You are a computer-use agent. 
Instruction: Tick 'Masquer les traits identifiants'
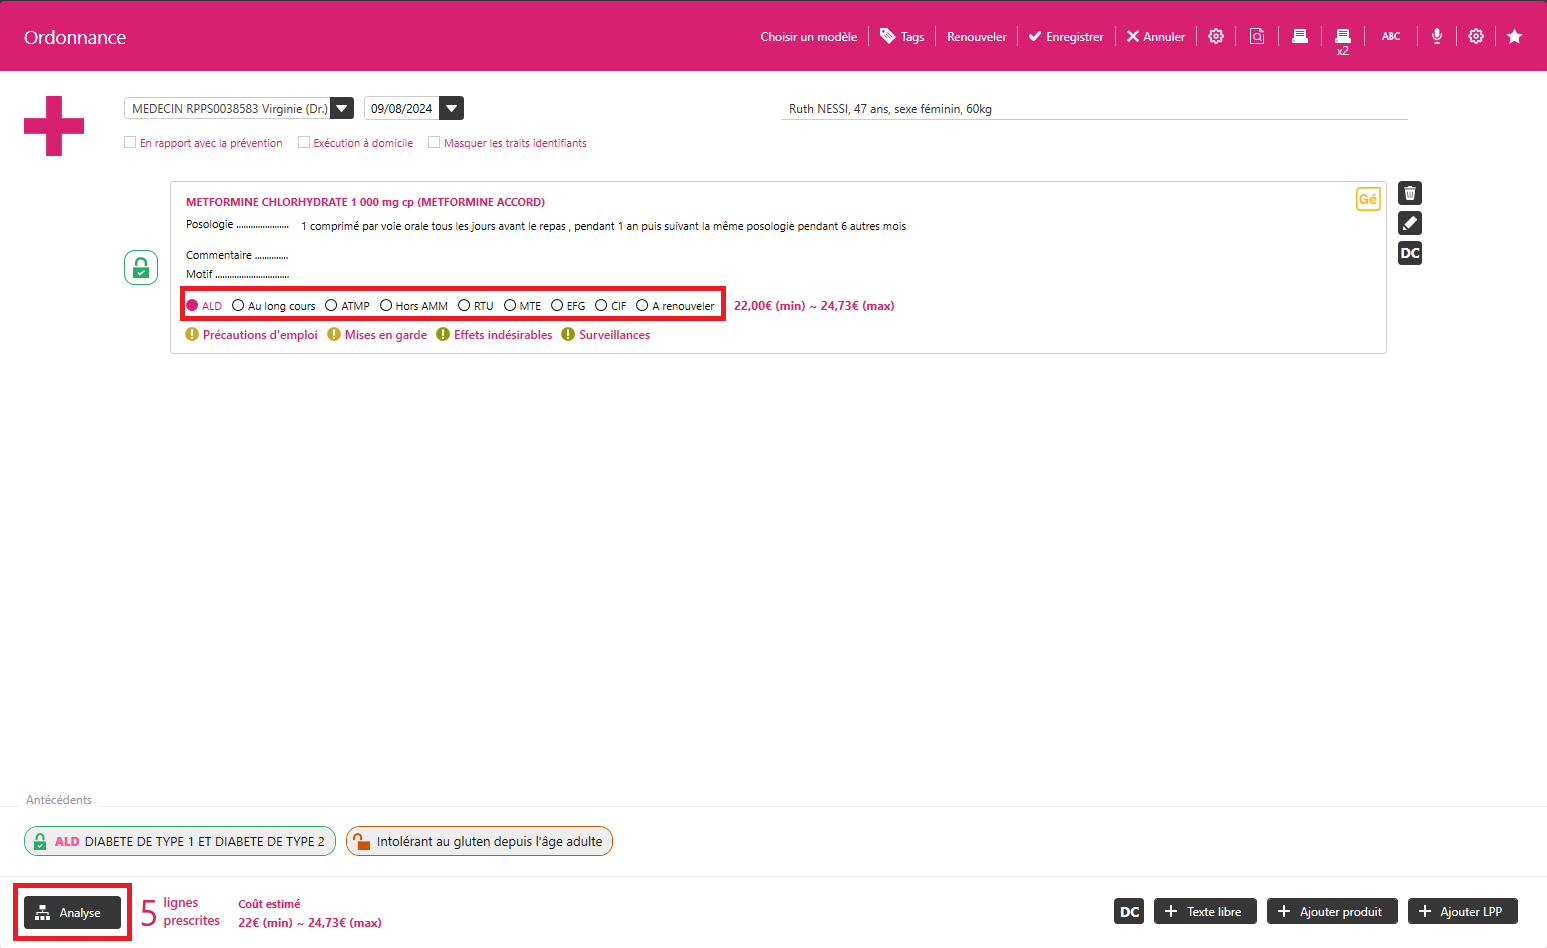tap(434, 142)
